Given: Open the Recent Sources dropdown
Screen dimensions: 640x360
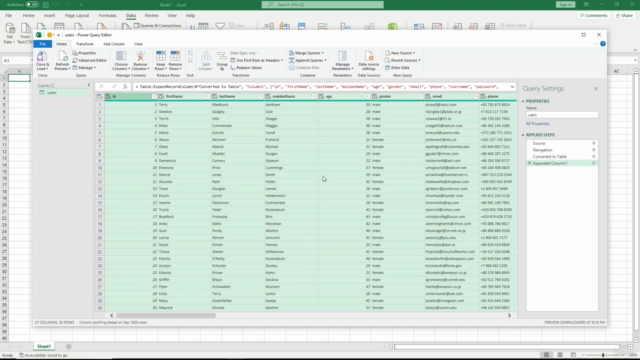Looking at the screenshot, I should (420, 60).
